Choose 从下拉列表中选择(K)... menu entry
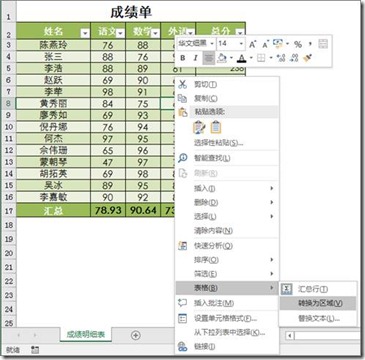The image size is (365, 360). click(x=227, y=332)
